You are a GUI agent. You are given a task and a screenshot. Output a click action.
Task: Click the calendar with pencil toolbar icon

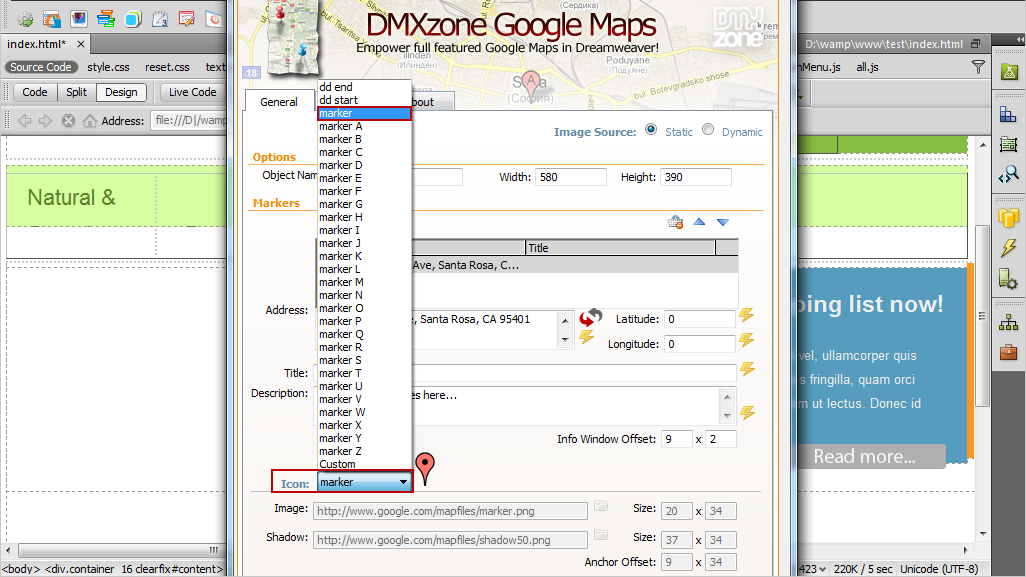tap(160, 19)
